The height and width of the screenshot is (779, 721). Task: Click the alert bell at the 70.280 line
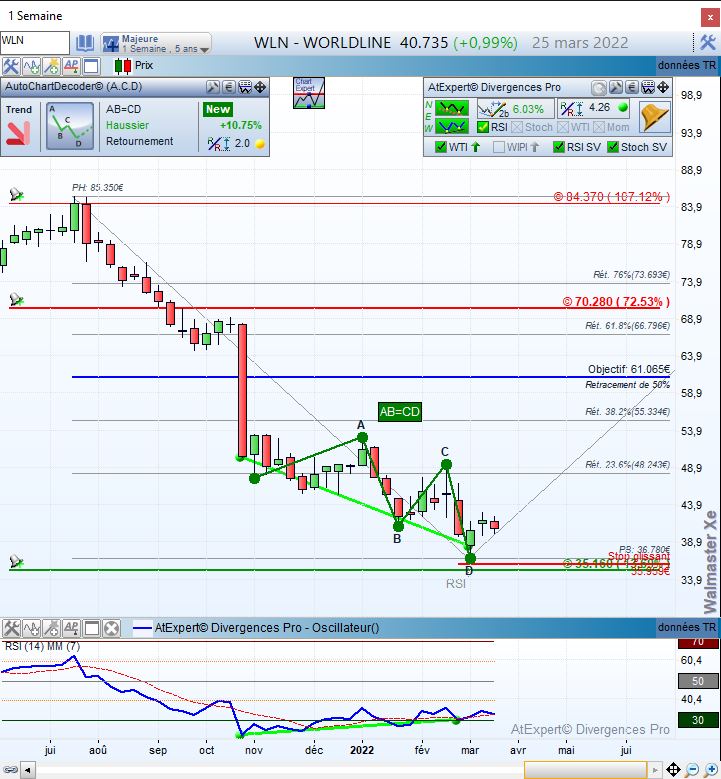[x=16, y=300]
